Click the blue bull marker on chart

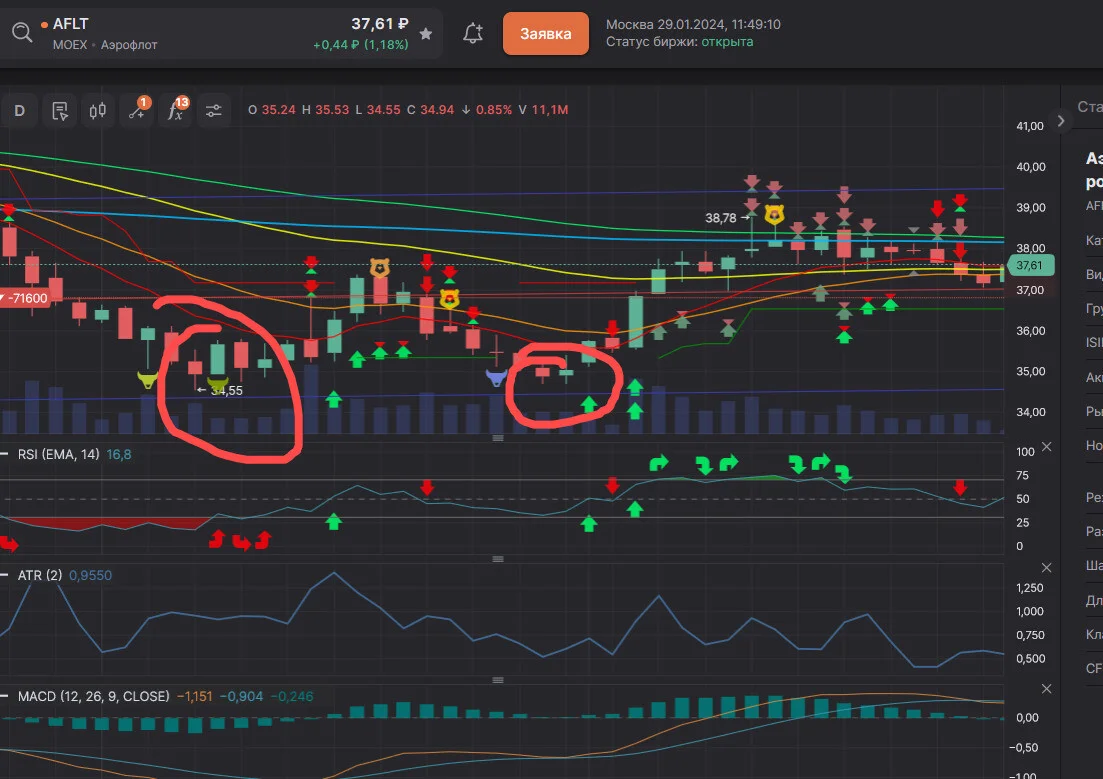click(497, 378)
